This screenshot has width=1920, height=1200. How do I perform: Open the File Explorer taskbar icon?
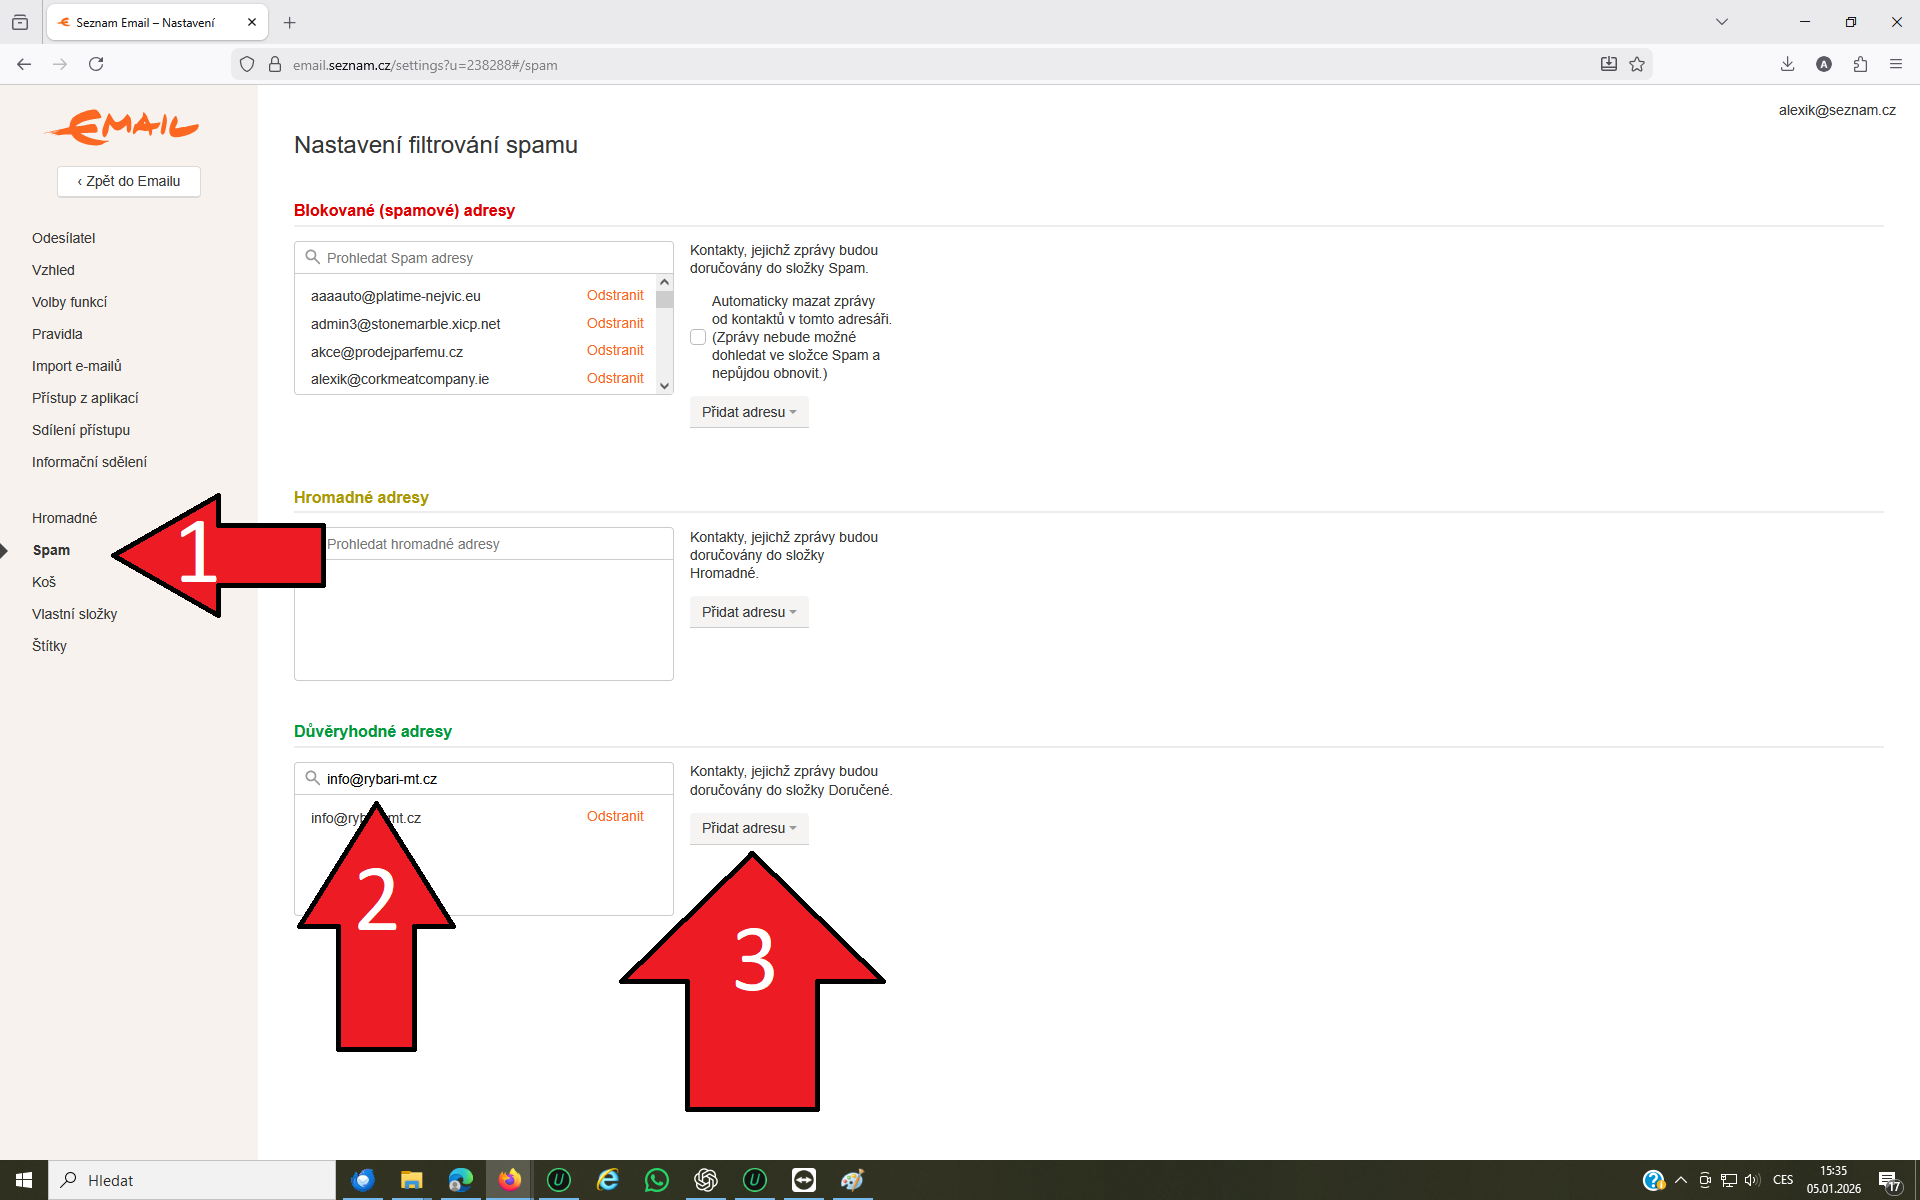411,1180
